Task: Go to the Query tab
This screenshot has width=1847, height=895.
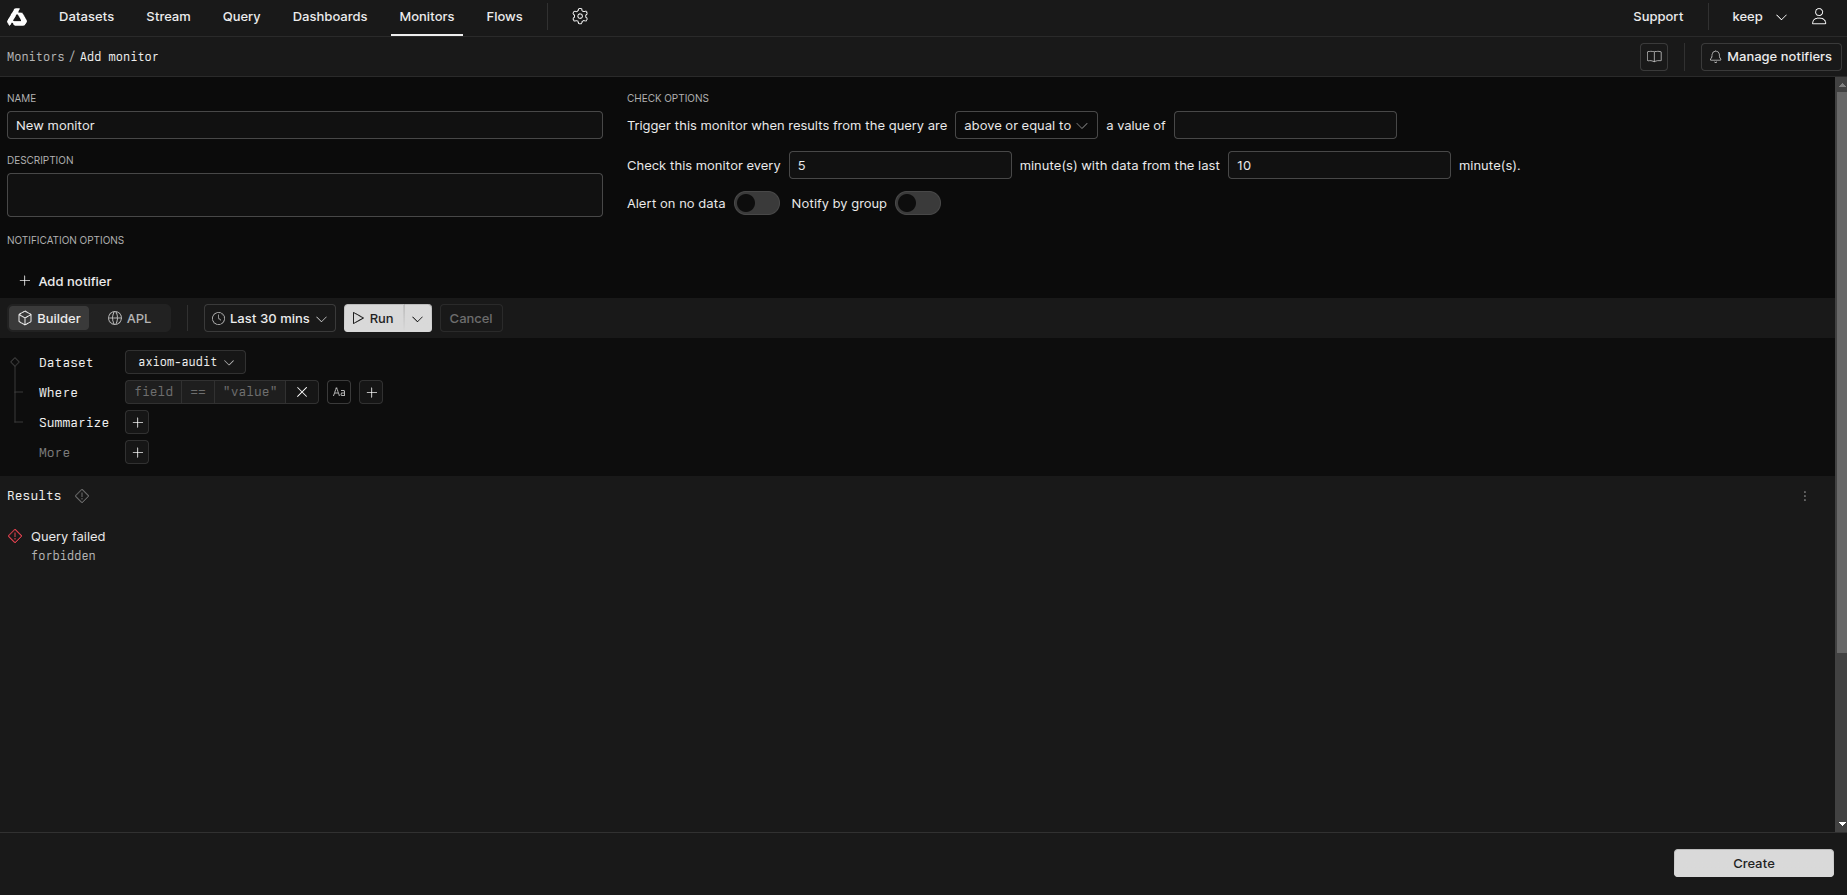Action: 241,17
